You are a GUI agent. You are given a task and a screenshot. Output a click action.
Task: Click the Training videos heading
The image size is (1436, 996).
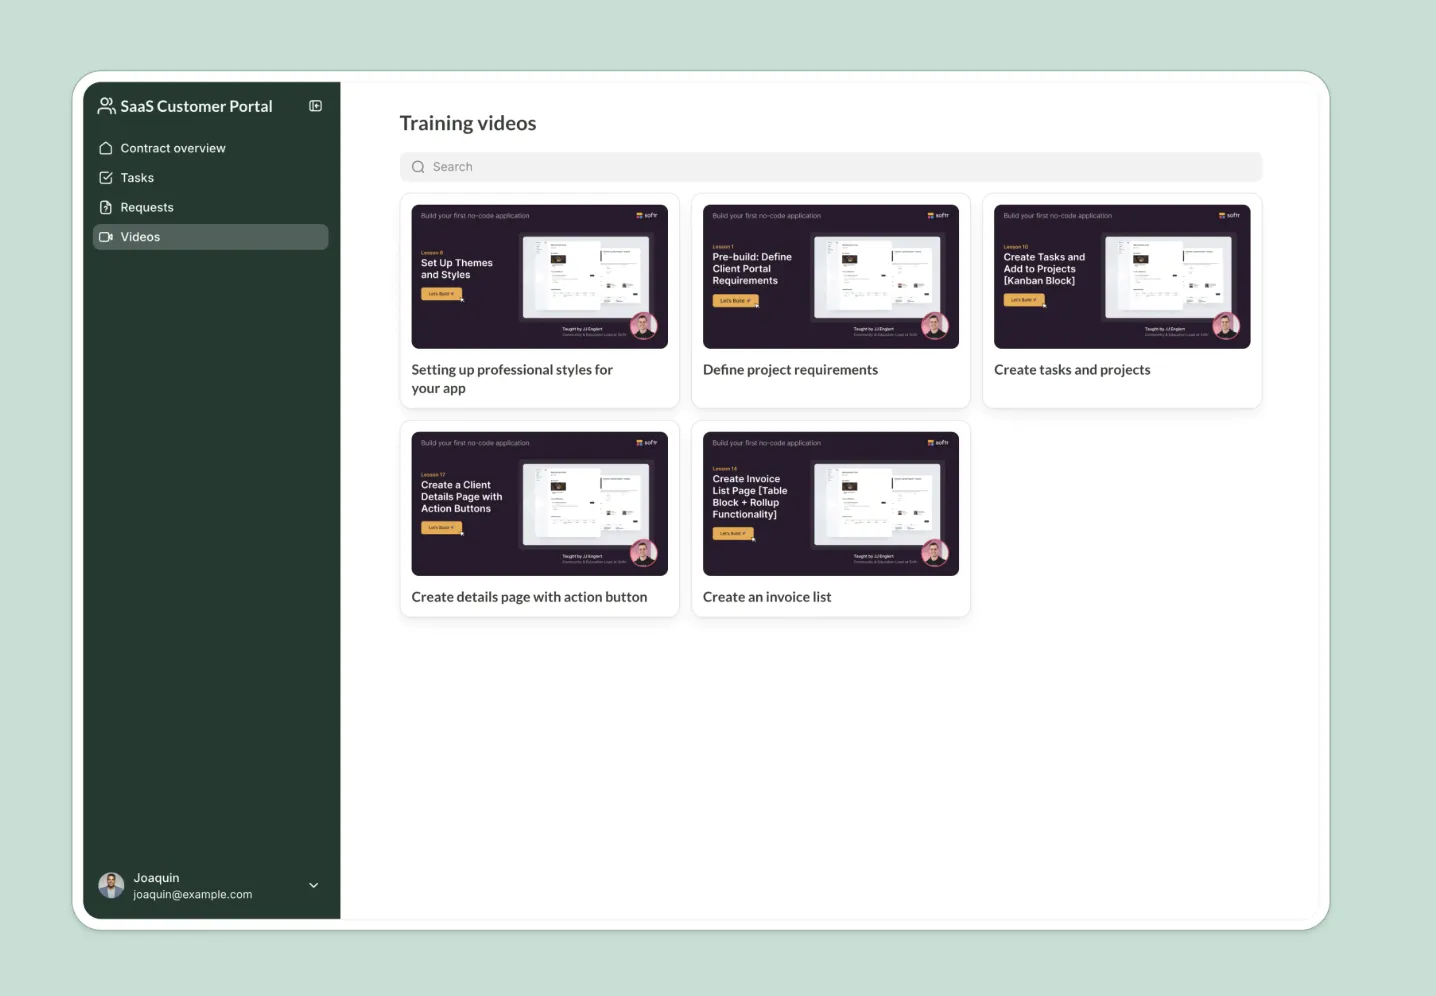(468, 123)
